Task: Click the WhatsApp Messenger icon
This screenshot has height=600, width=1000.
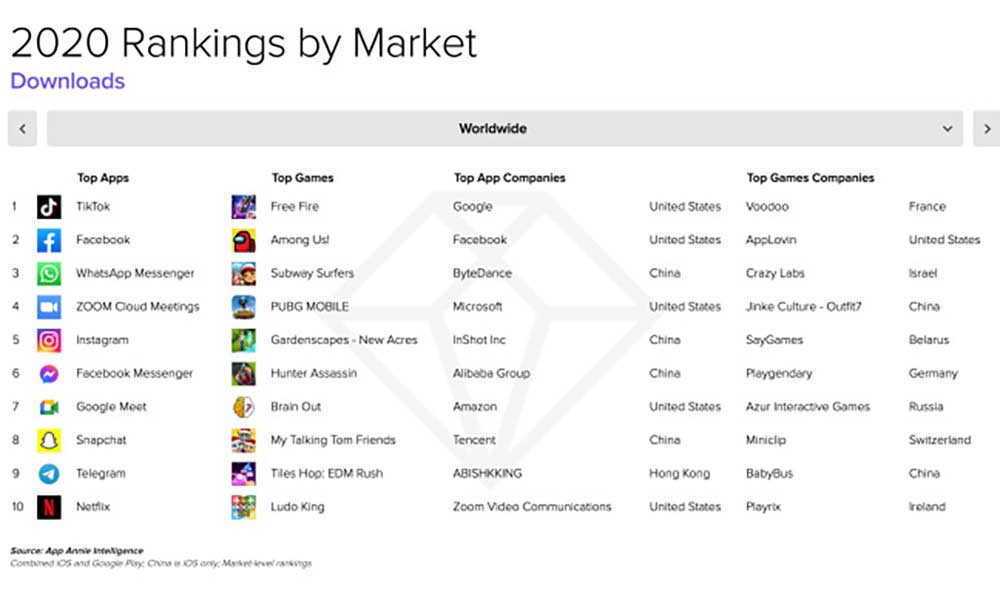Action: coord(49,274)
